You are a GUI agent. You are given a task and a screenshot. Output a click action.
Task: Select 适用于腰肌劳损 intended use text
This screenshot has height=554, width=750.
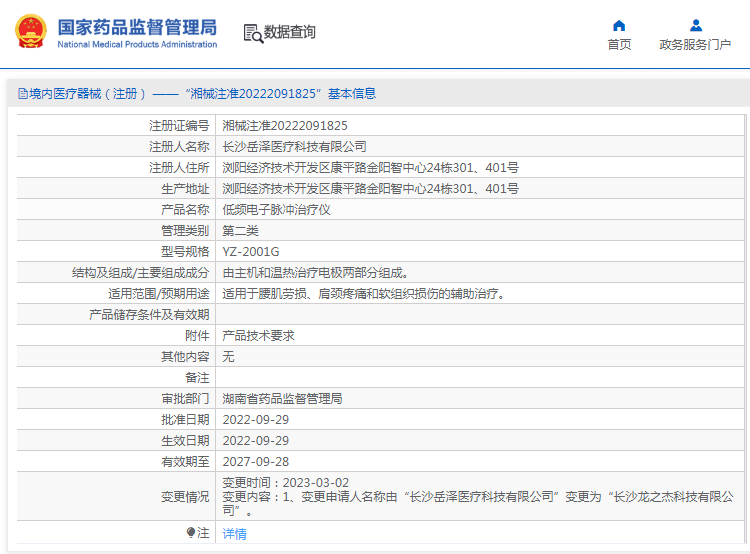[x=364, y=294]
